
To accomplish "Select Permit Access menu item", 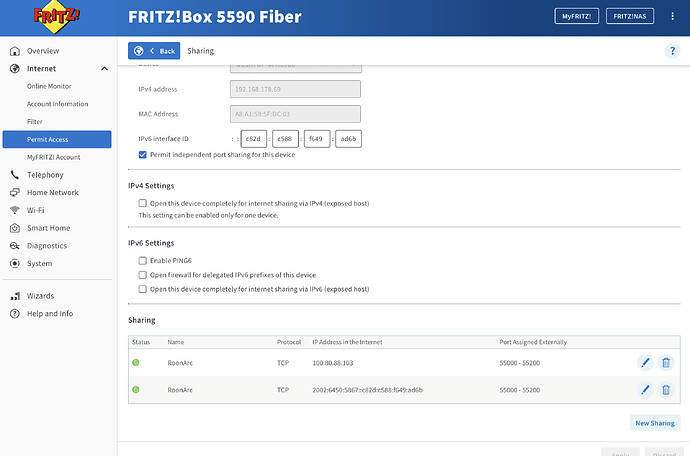I will (57, 139).
